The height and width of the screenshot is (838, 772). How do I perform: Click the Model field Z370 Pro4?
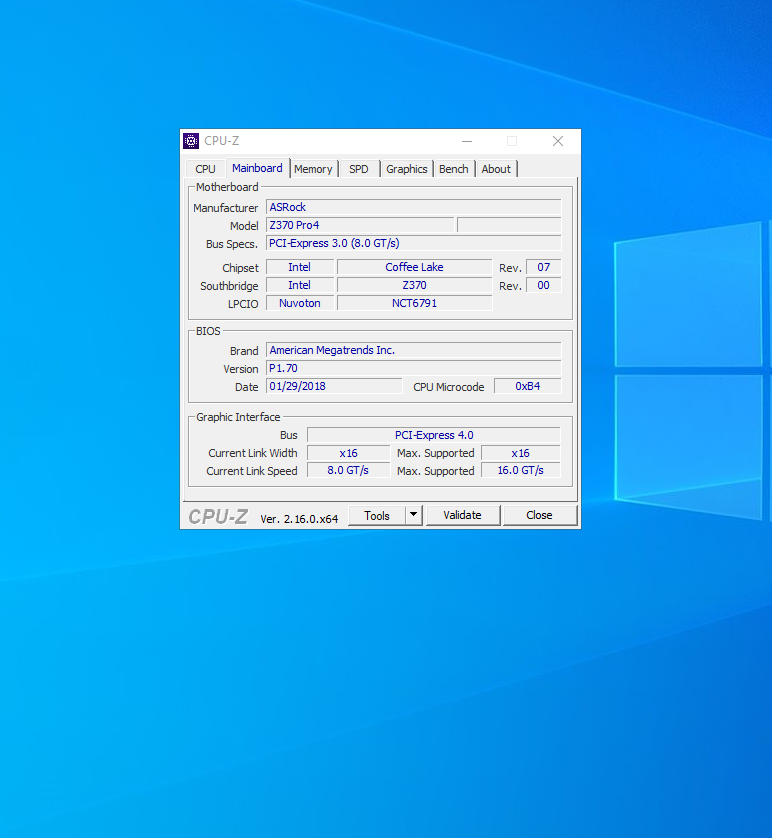pyautogui.click(x=360, y=226)
